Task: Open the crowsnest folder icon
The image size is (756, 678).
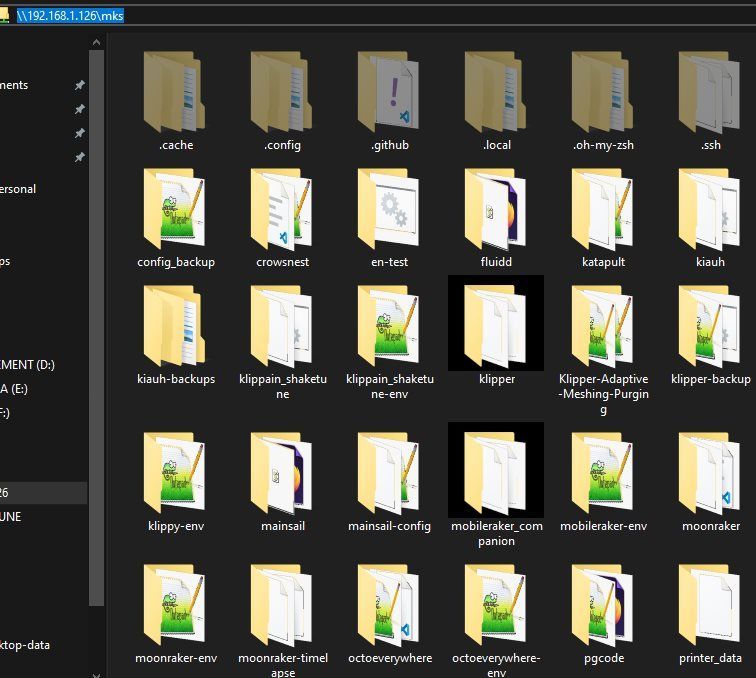Action: pos(282,209)
